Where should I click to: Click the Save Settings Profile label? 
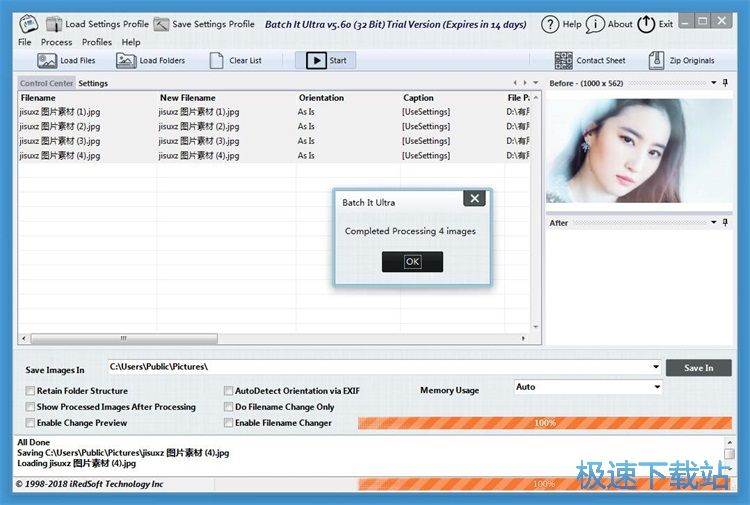213,24
